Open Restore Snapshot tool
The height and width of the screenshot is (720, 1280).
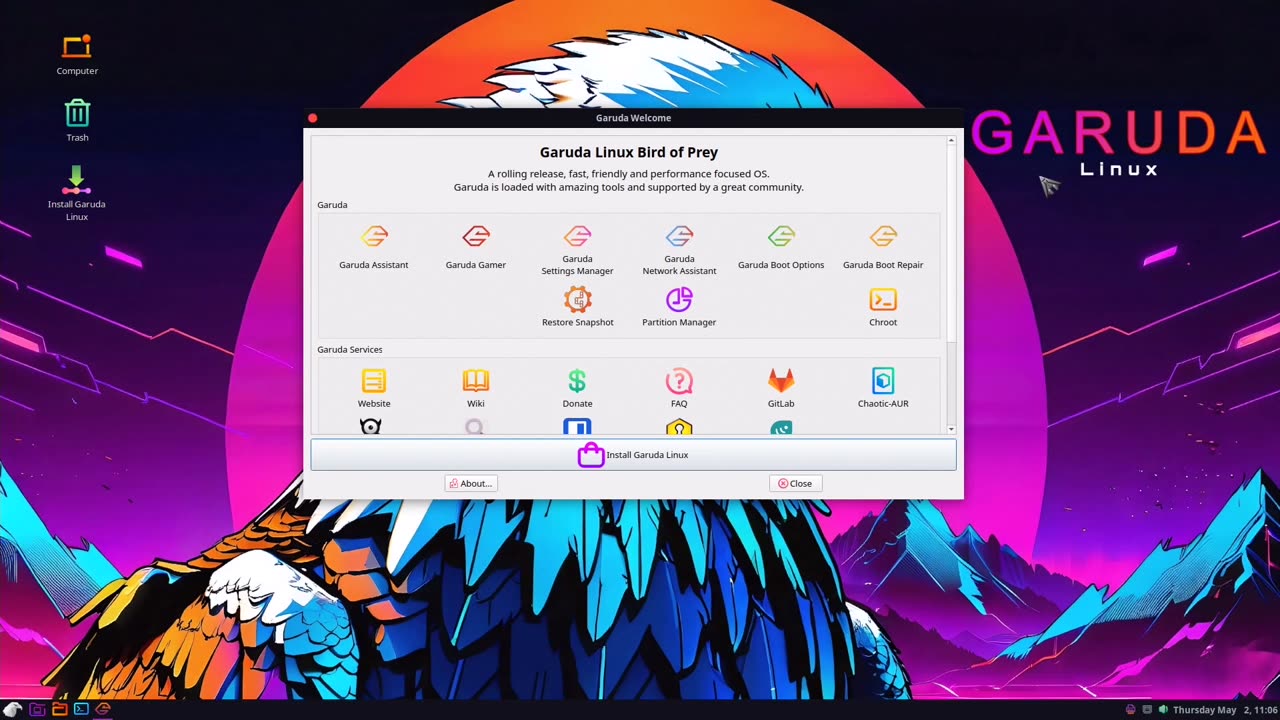click(578, 307)
